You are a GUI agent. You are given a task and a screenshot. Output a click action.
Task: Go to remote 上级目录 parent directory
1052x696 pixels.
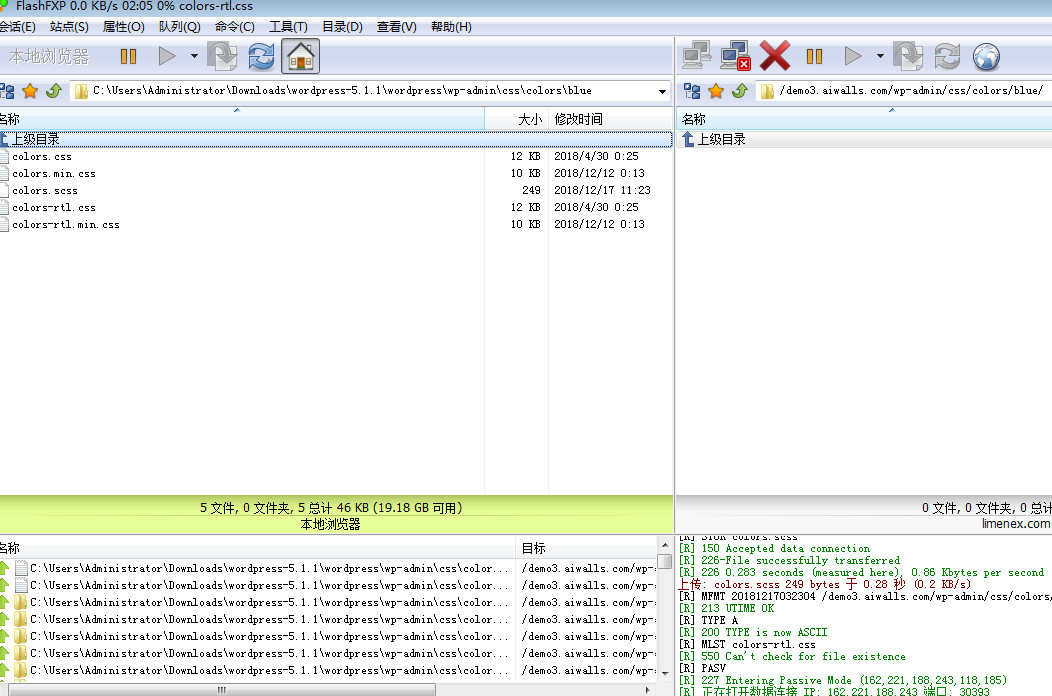[720, 140]
